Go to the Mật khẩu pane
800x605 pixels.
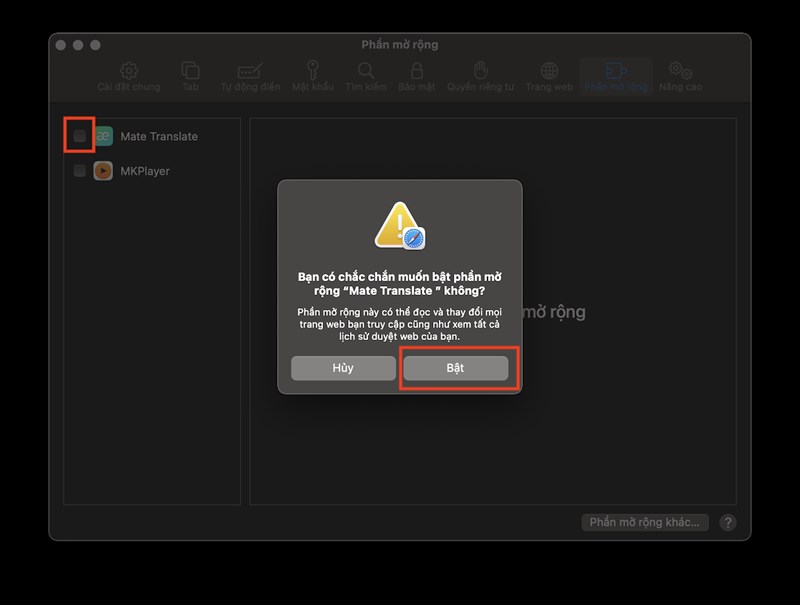pos(313,77)
